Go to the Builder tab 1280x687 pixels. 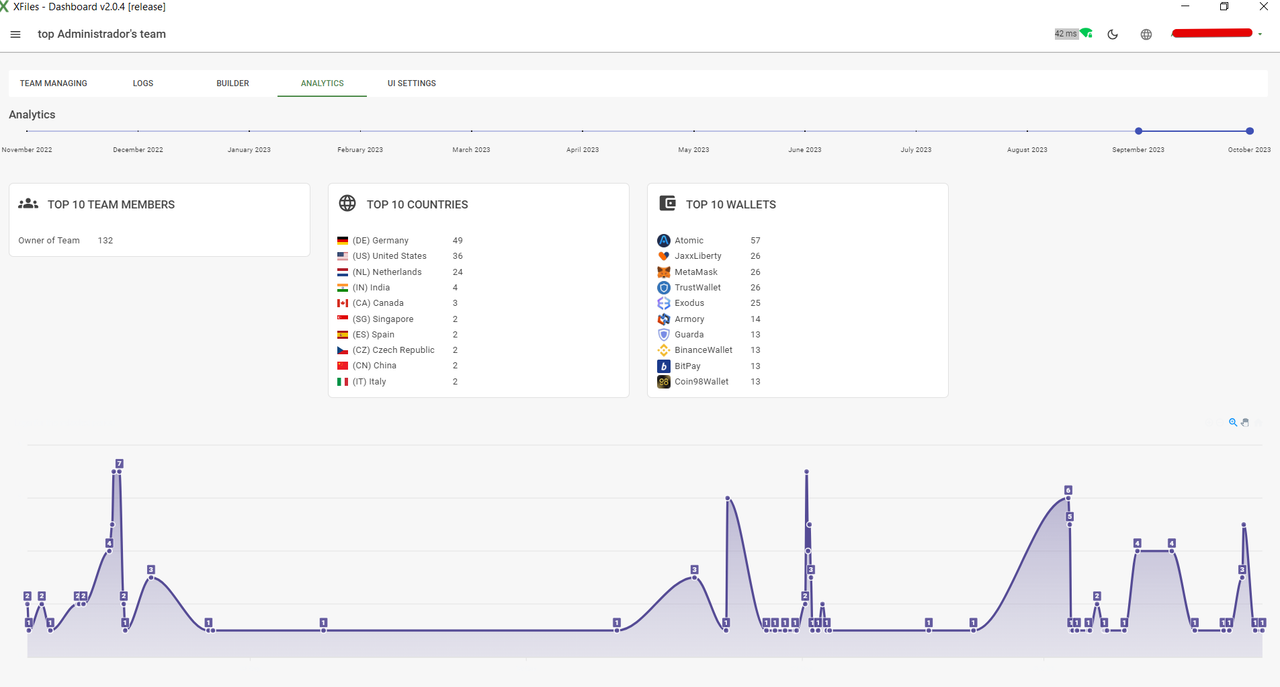tap(233, 83)
